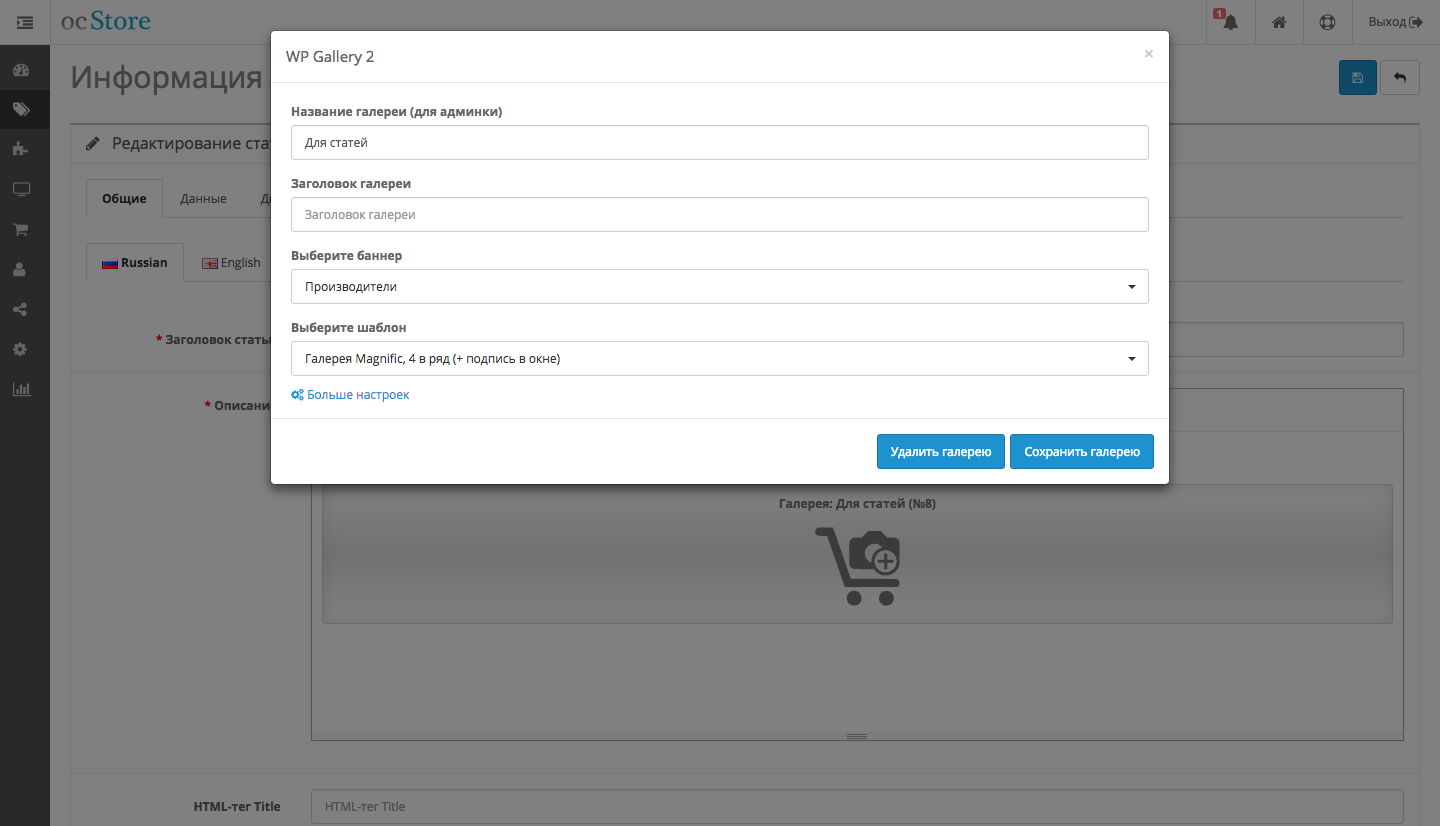The height and width of the screenshot is (826, 1440).
Task: Open the Catalog tags icon in sidebar
Action: tap(21, 110)
